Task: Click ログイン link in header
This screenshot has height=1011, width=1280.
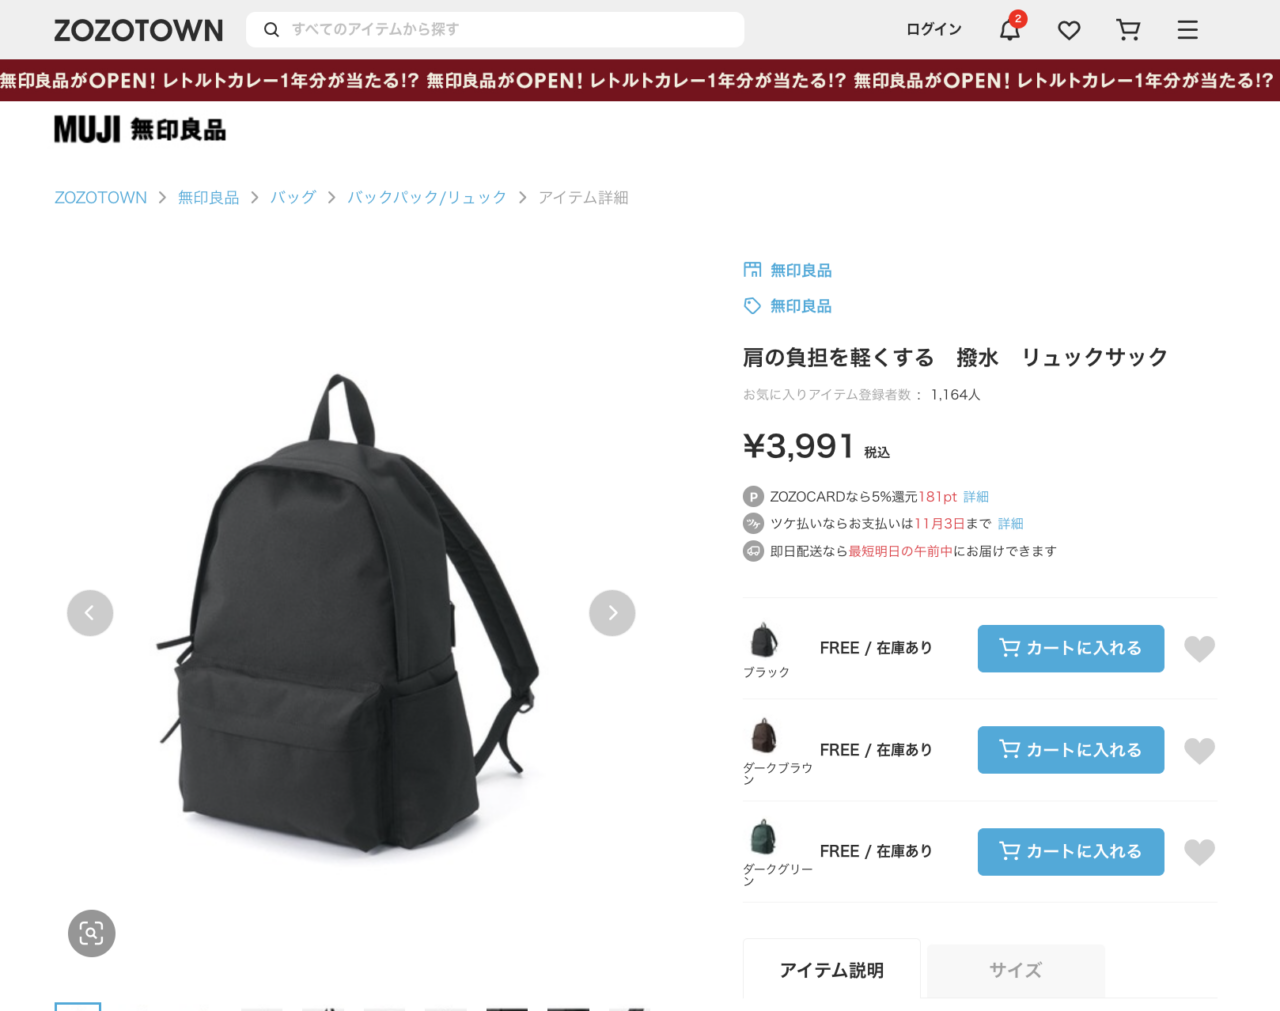Action: (x=934, y=30)
